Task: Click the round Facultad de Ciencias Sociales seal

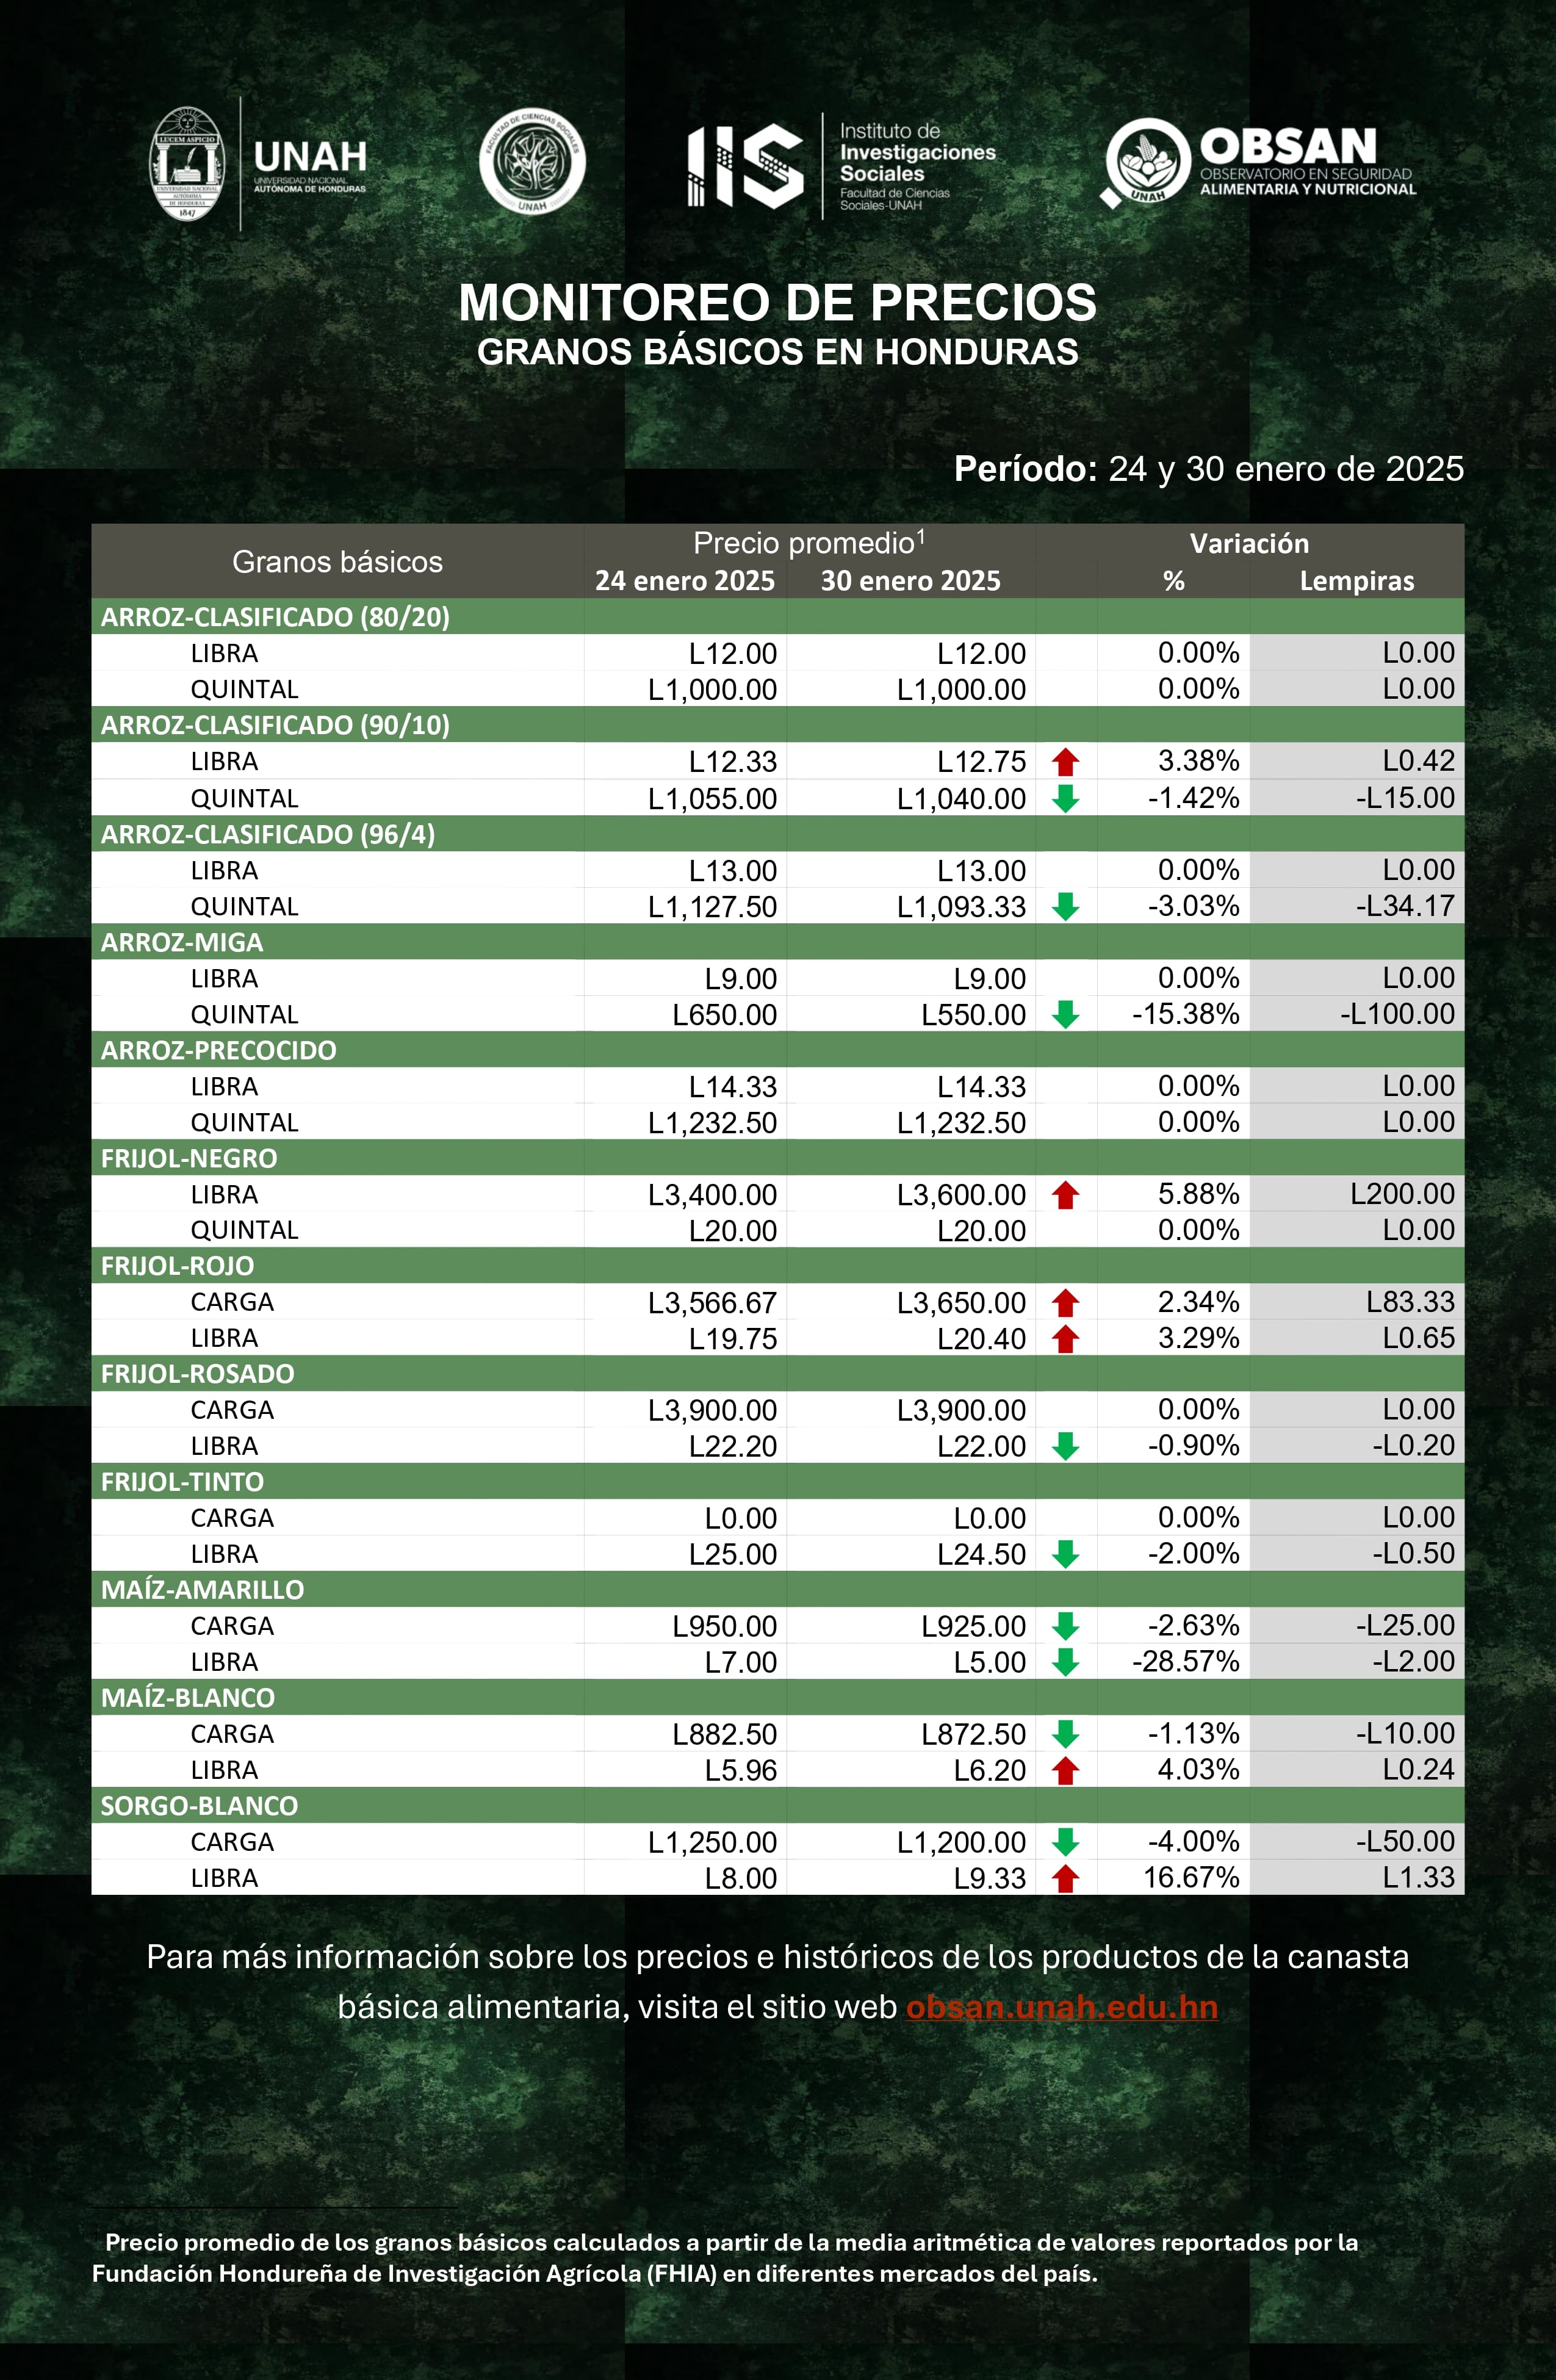Action: [x=532, y=162]
